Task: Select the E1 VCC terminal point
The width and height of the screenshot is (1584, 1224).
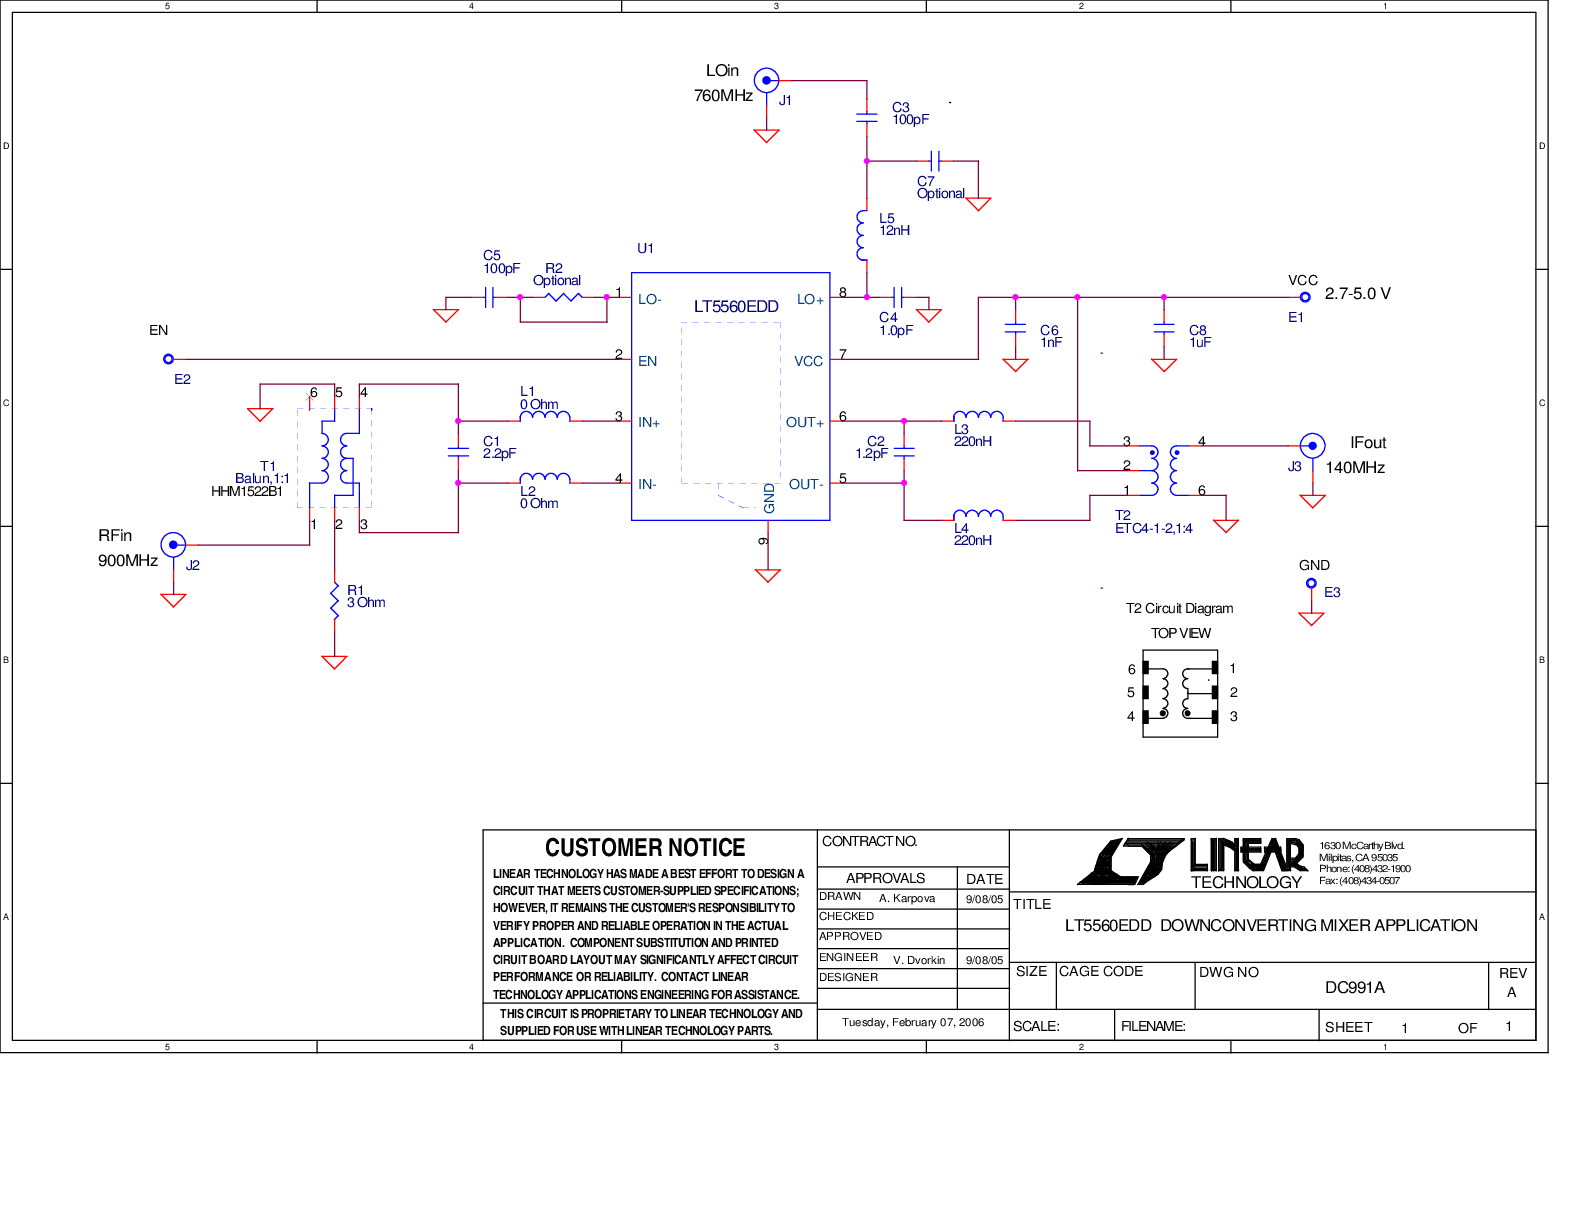Action: click(x=1304, y=297)
